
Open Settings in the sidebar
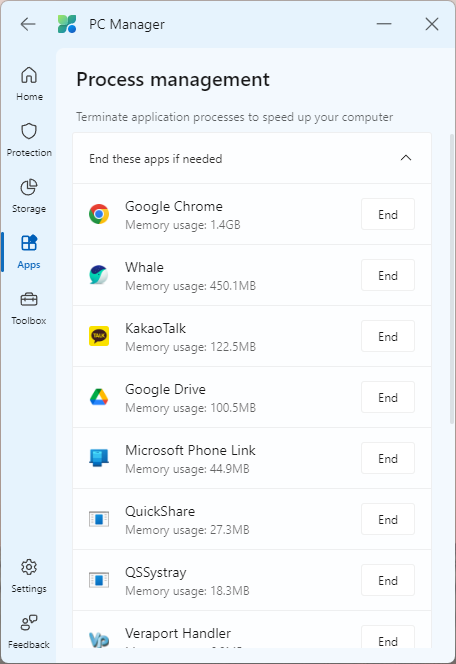[x=29, y=576]
